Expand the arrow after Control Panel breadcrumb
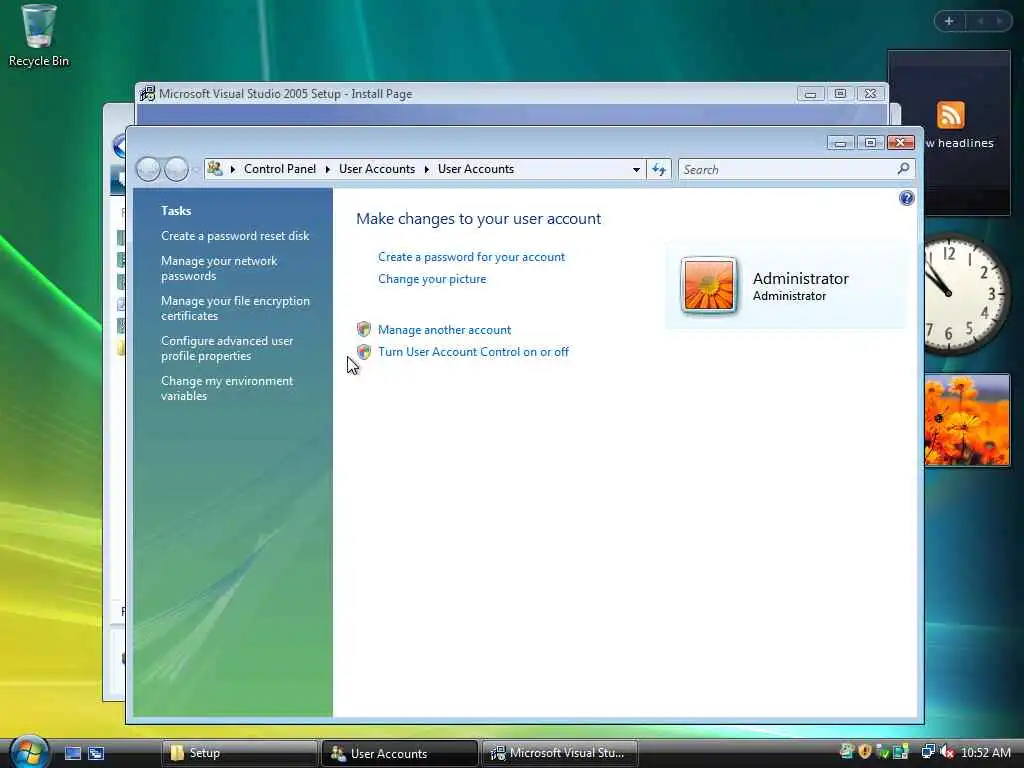Image resolution: width=1024 pixels, height=768 pixels. pos(328,169)
